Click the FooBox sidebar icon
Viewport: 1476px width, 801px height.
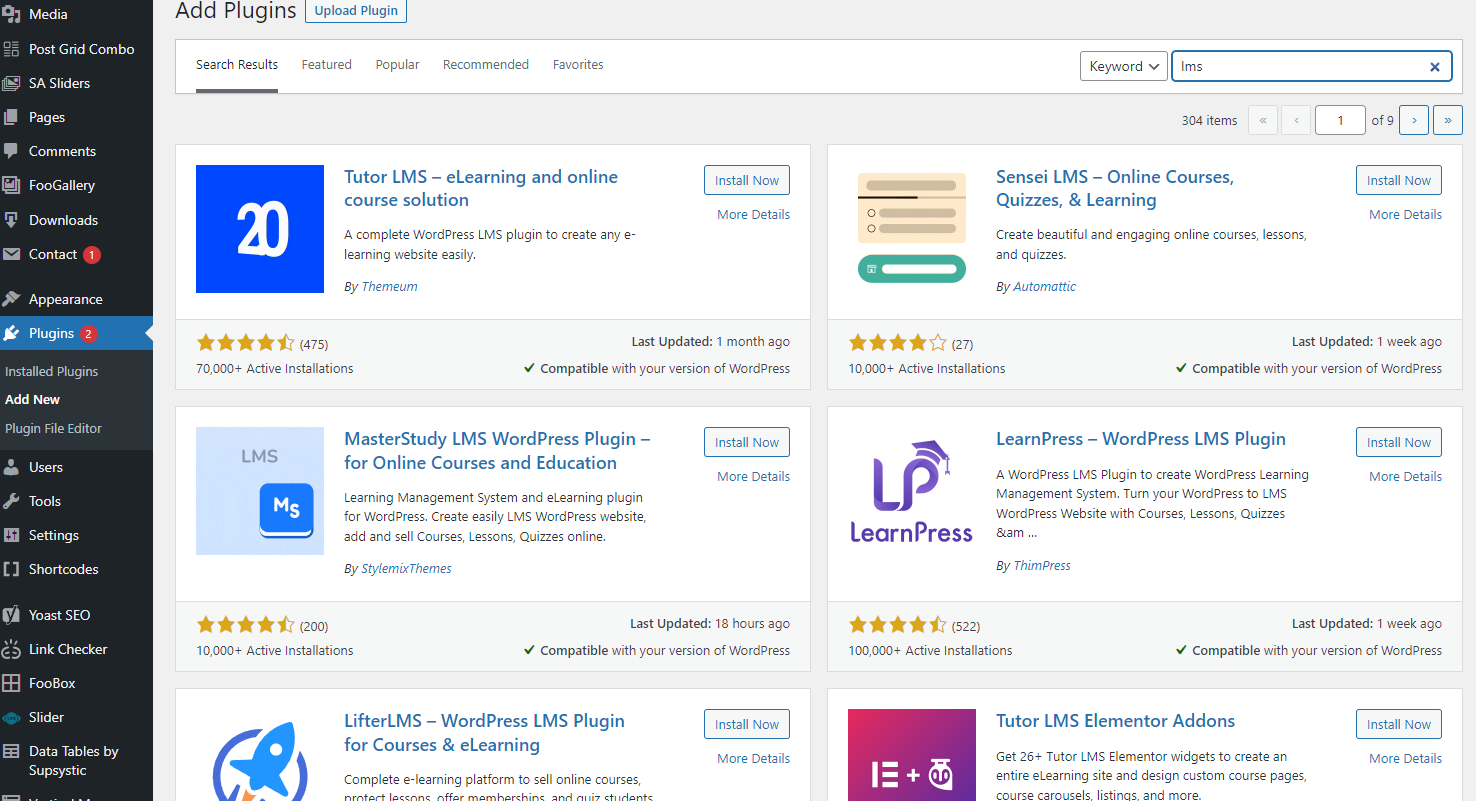tap(11, 683)
